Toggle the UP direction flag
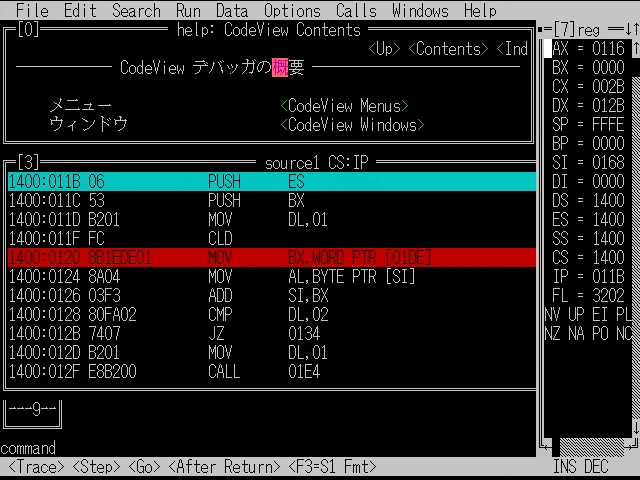The width and height of the screenshot is (640, 480). pos(576,314)
